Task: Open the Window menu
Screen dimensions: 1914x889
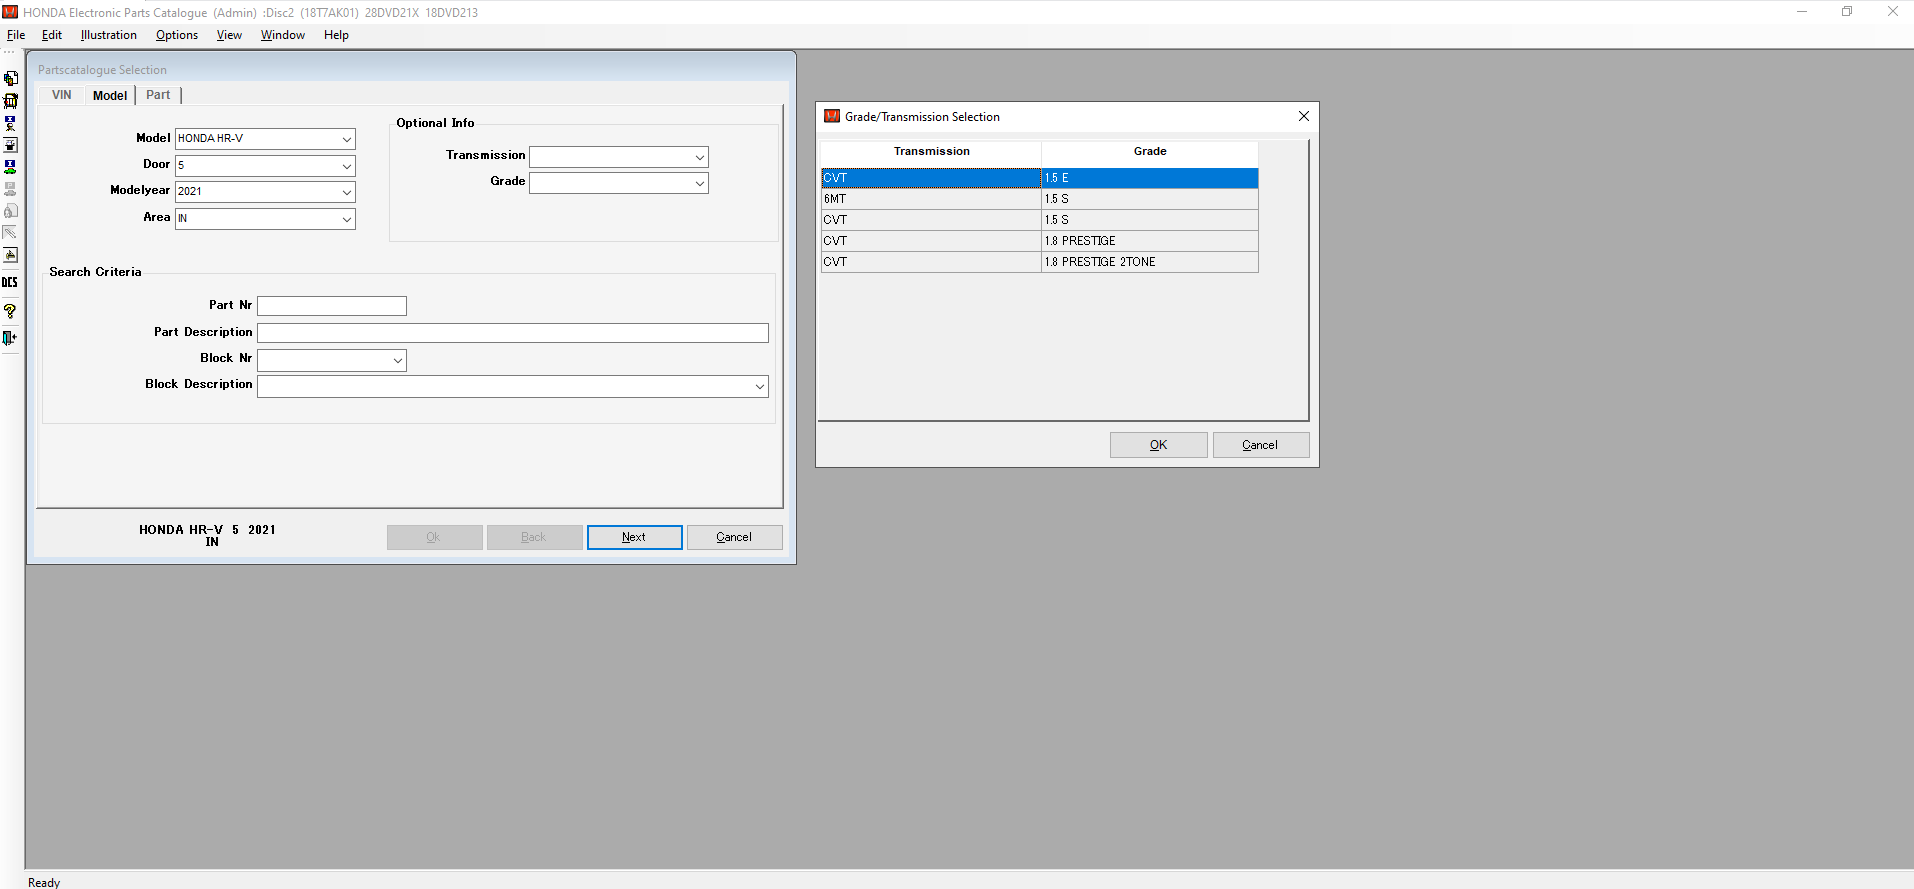Action: tap(283, 35)
